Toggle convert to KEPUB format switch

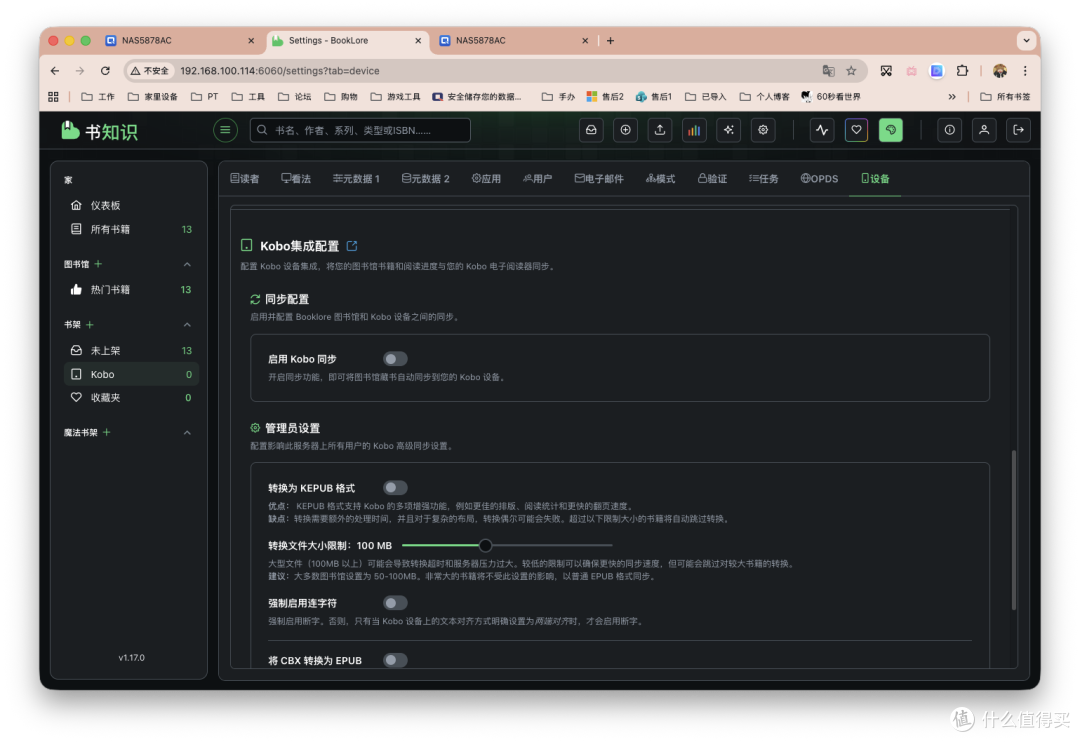click(x=395, y=488)
